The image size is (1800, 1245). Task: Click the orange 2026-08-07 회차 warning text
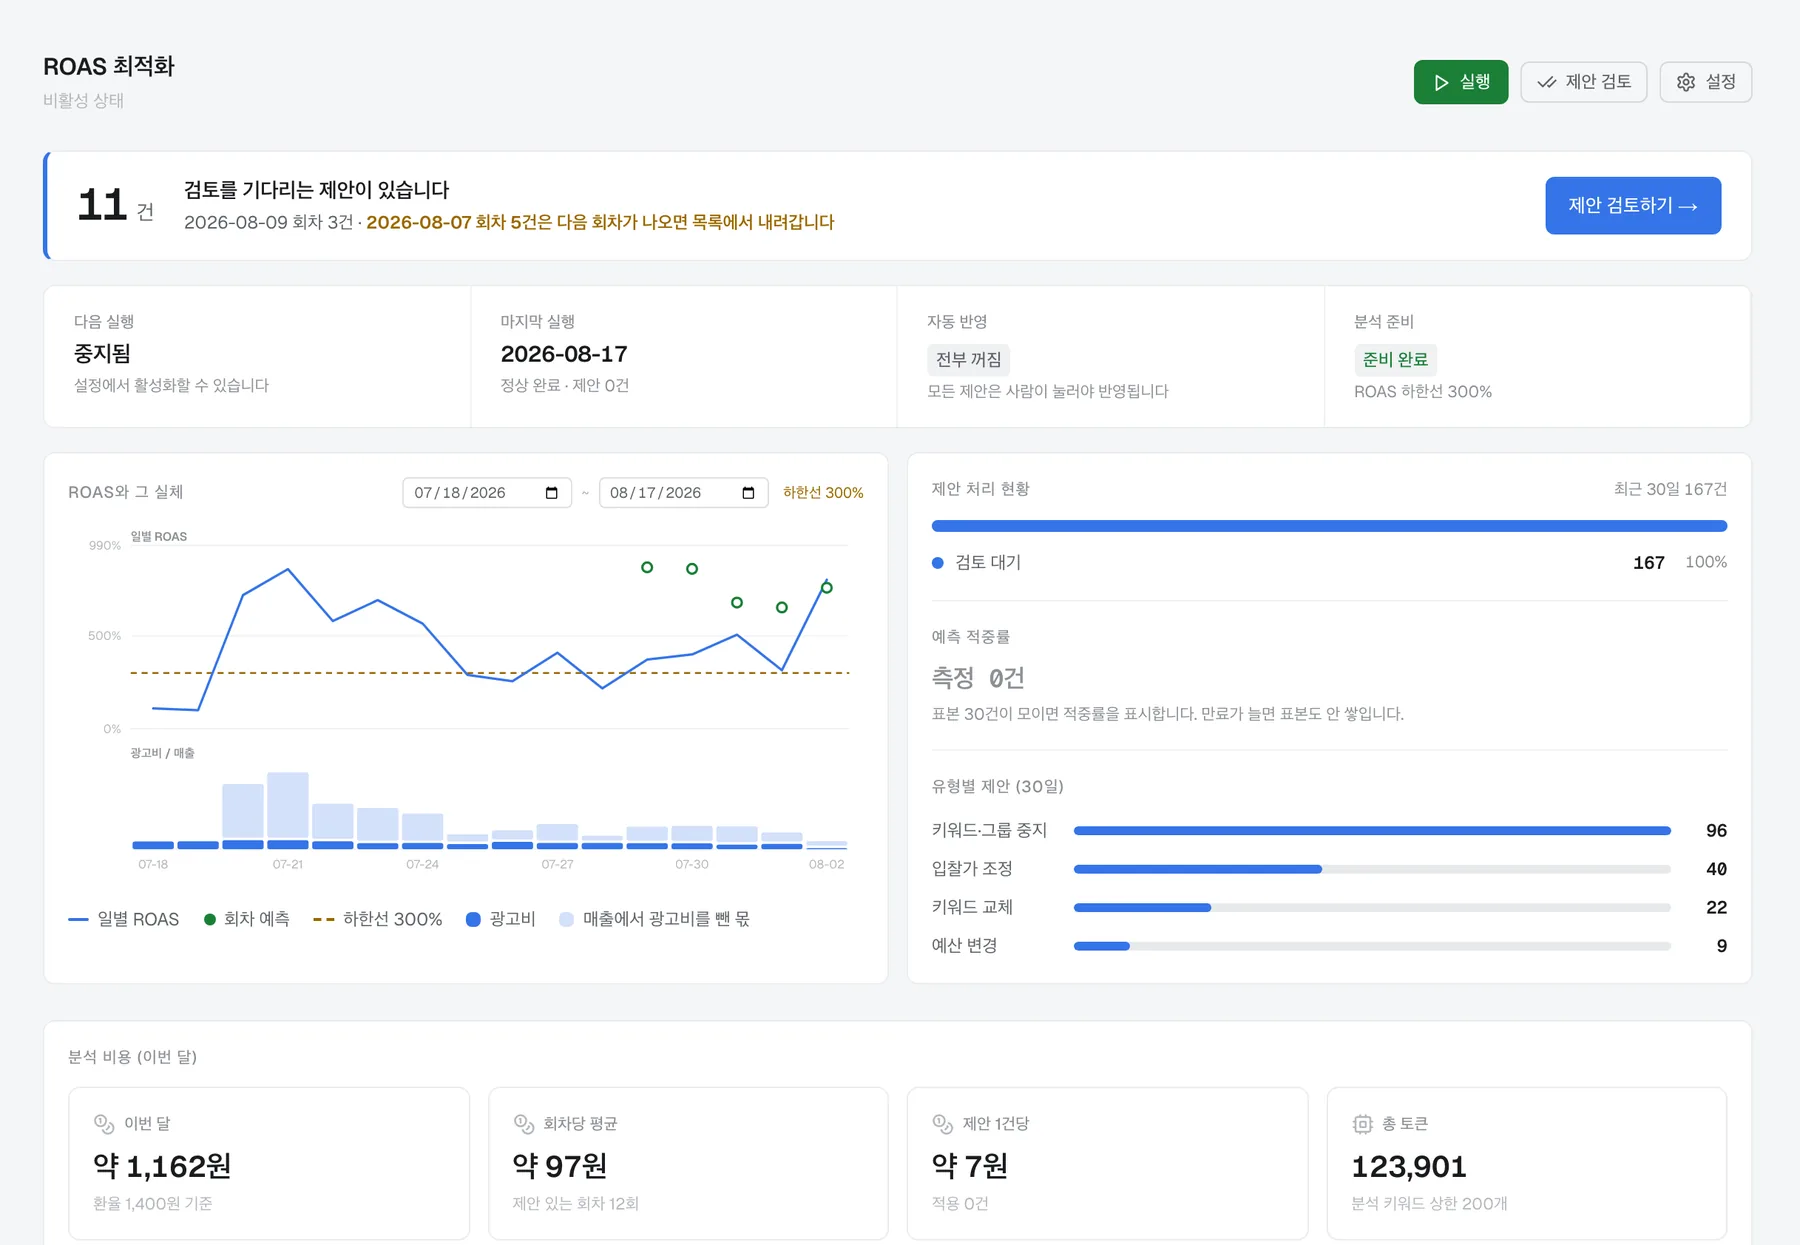pyautogui.click(x=600, y=222)
